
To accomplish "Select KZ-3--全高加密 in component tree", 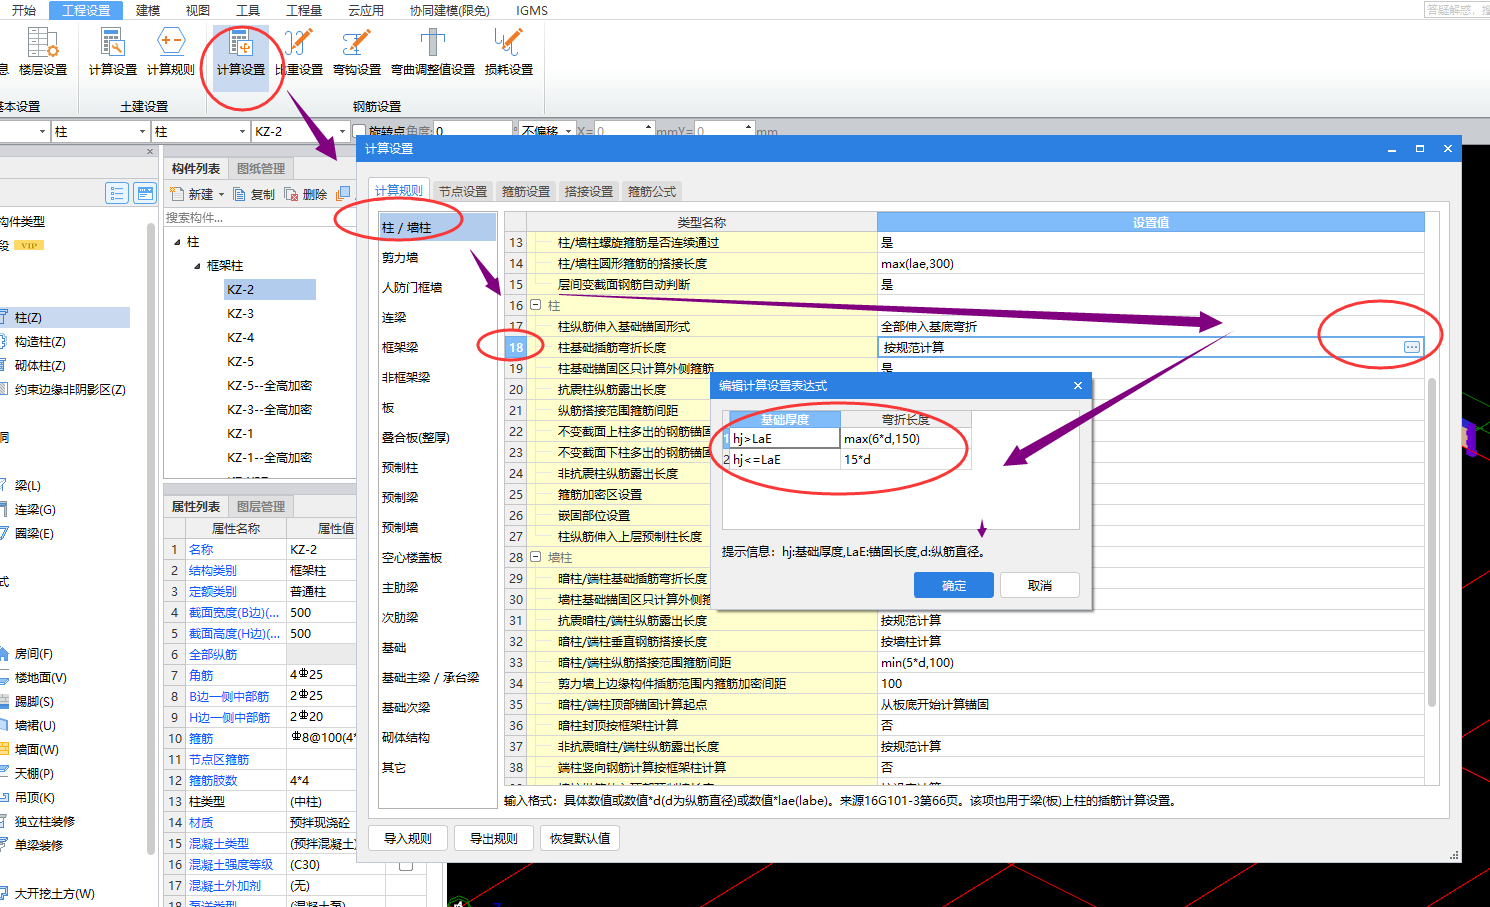I will [269, 409].
